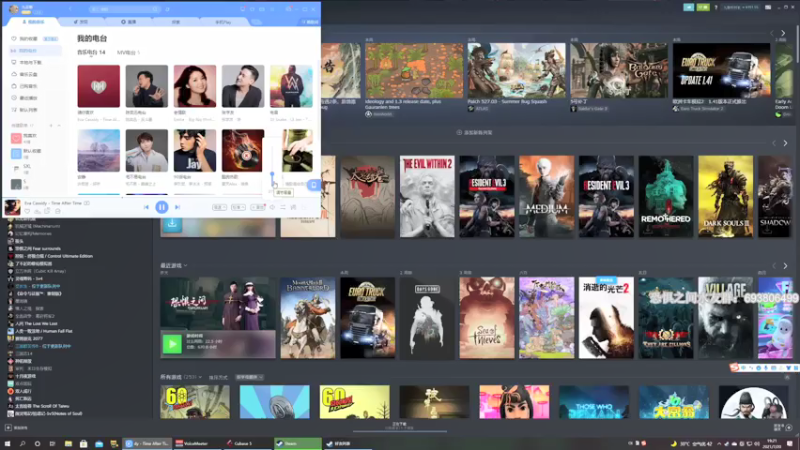The image size is (800, 450).
Task: Open the sort order dropdown beside 排序方式
Action: [x=249, y=377]
